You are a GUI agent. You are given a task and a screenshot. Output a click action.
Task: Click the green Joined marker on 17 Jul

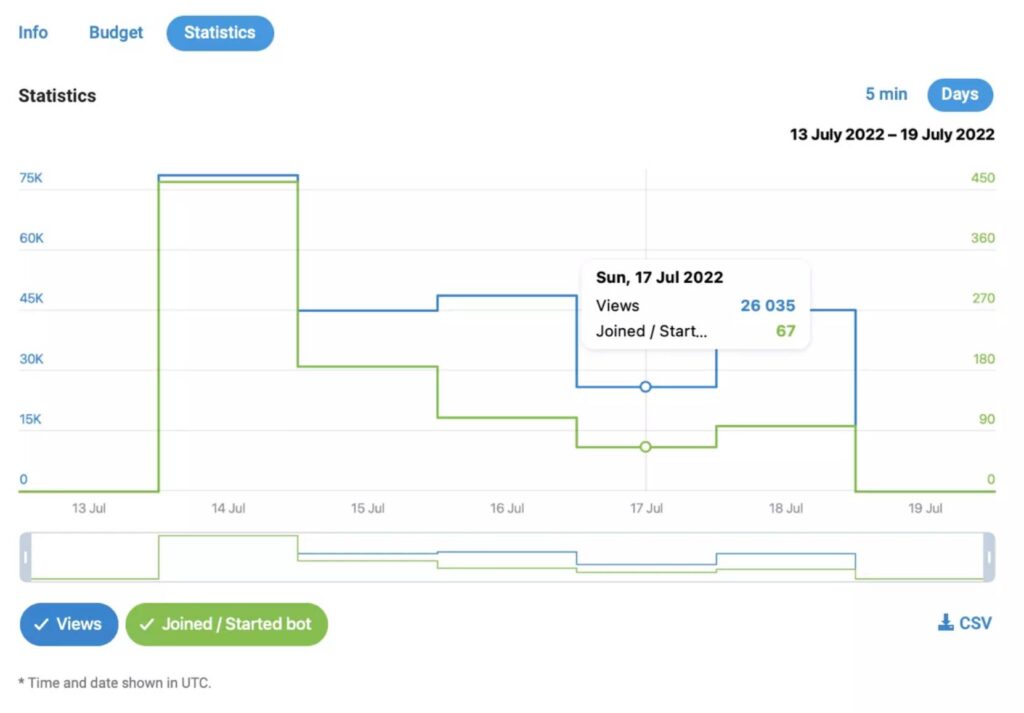coord(645,447)
